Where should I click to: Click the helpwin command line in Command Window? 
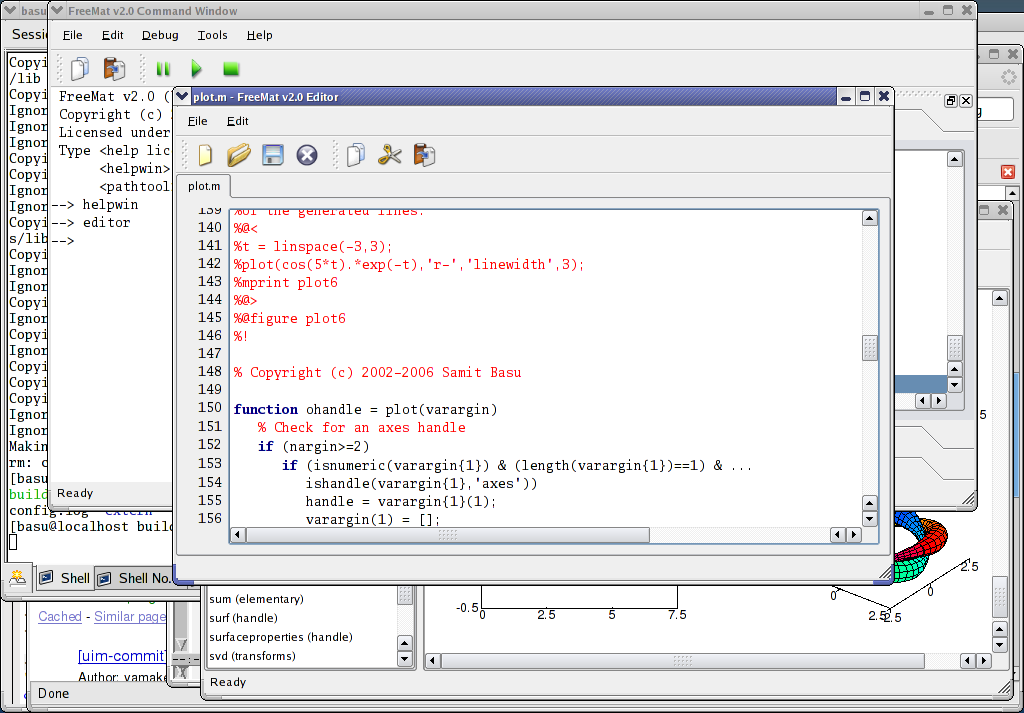click(95, 204)
